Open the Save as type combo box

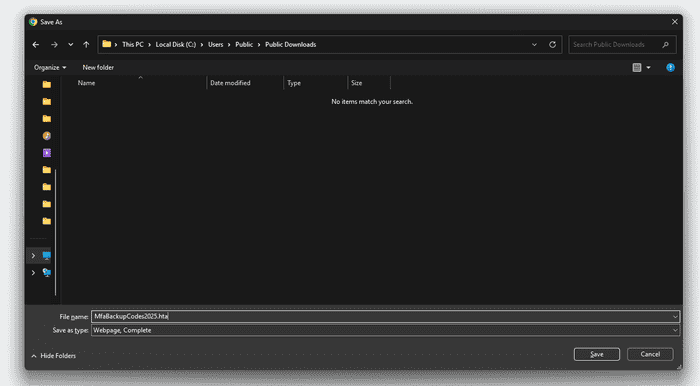(x=386, y=330)
